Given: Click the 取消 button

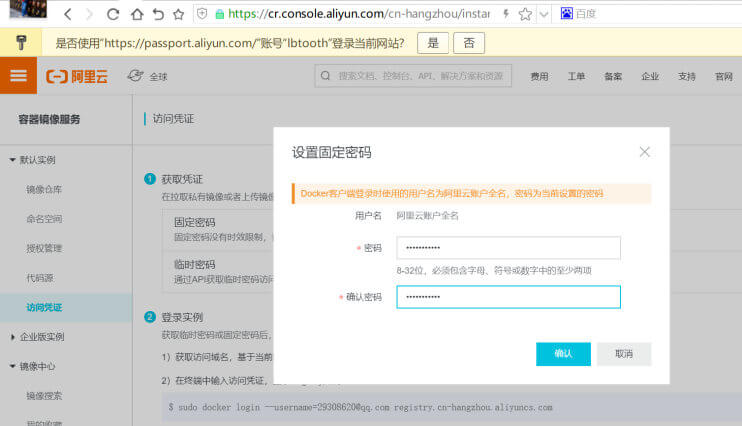Looking at the screenshot, I should 624,354.
